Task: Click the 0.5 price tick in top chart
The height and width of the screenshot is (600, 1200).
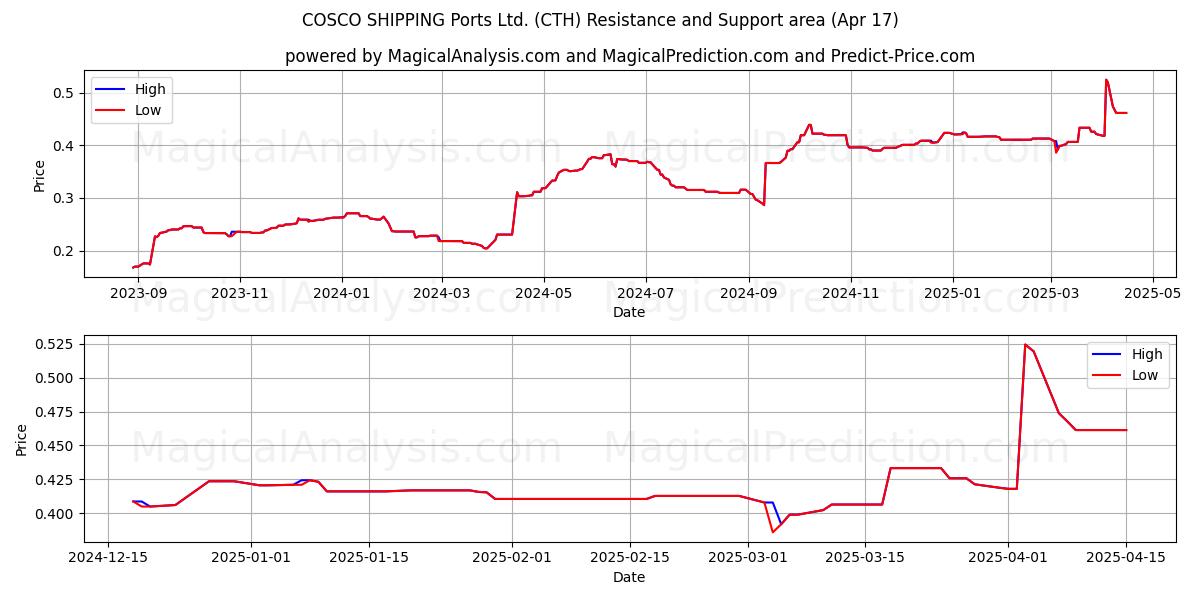Action: tap(65, 93)
